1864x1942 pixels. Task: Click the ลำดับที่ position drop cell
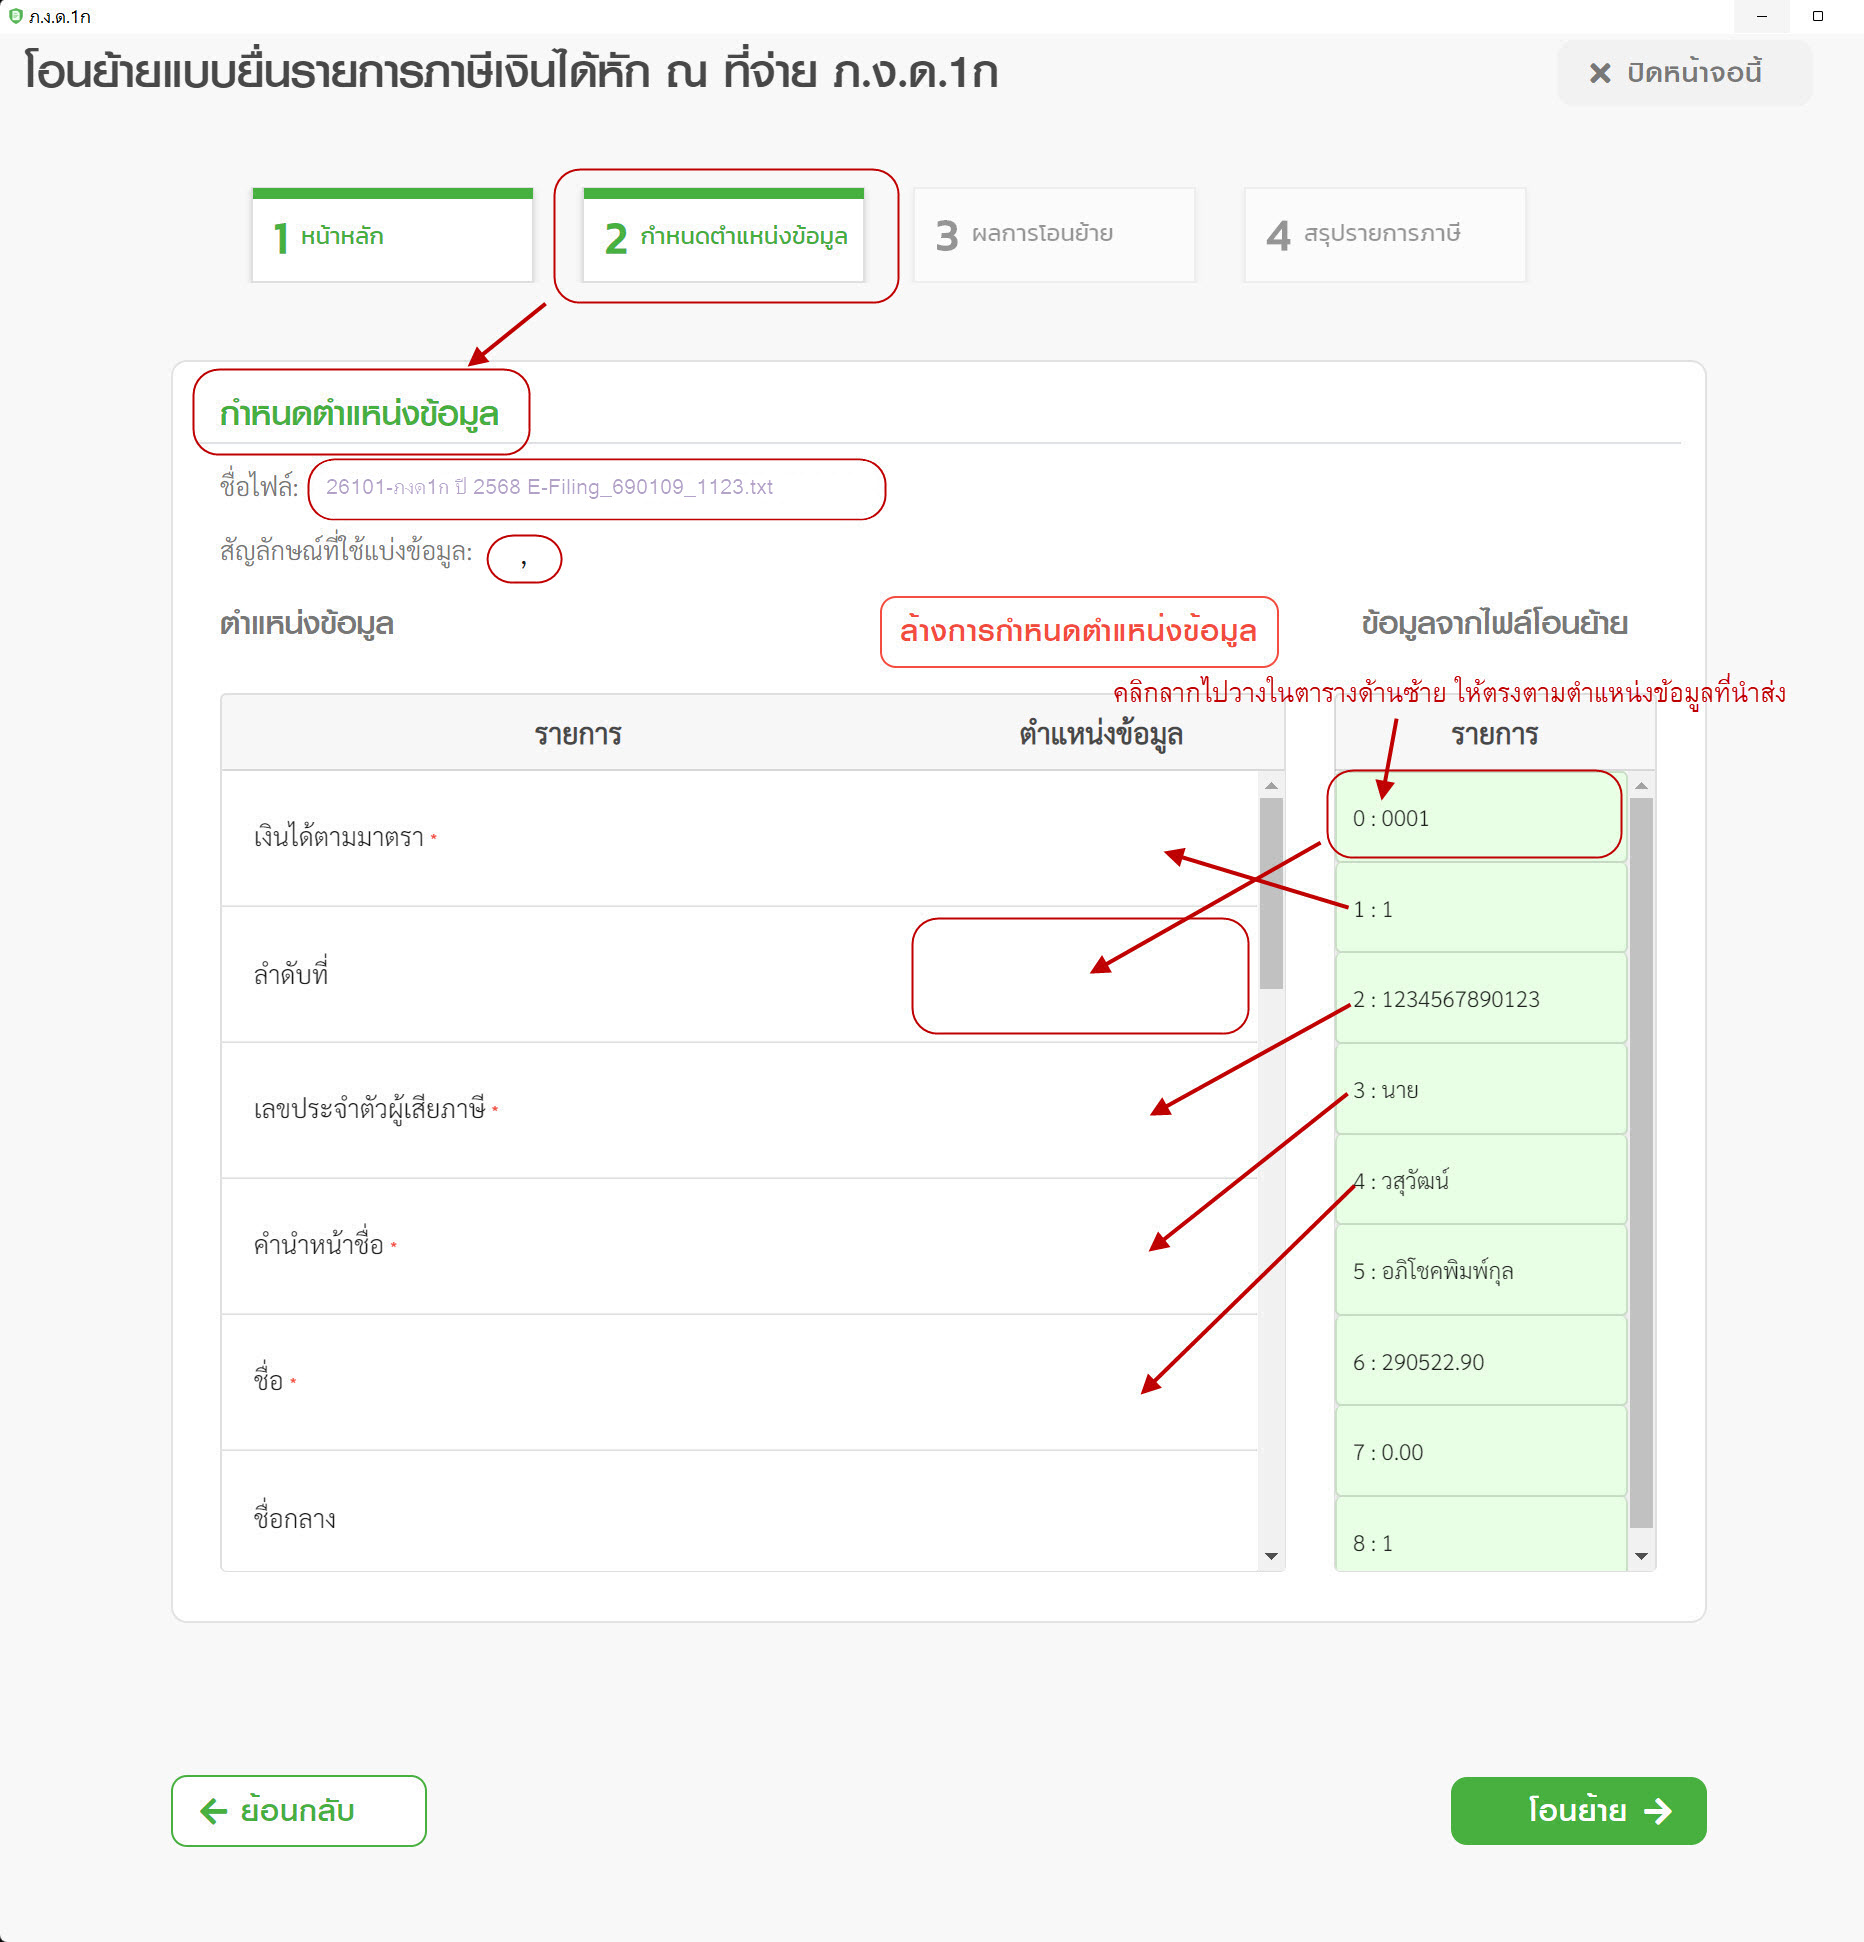coord(1080,975)
